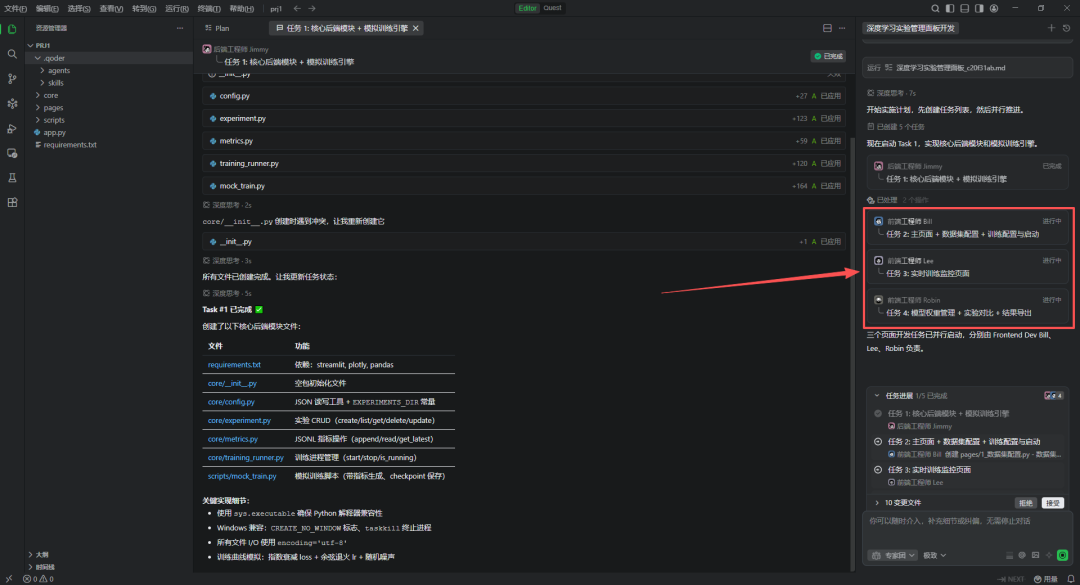
Task: Open the Source Control view
Action: (x=12, y=79)
